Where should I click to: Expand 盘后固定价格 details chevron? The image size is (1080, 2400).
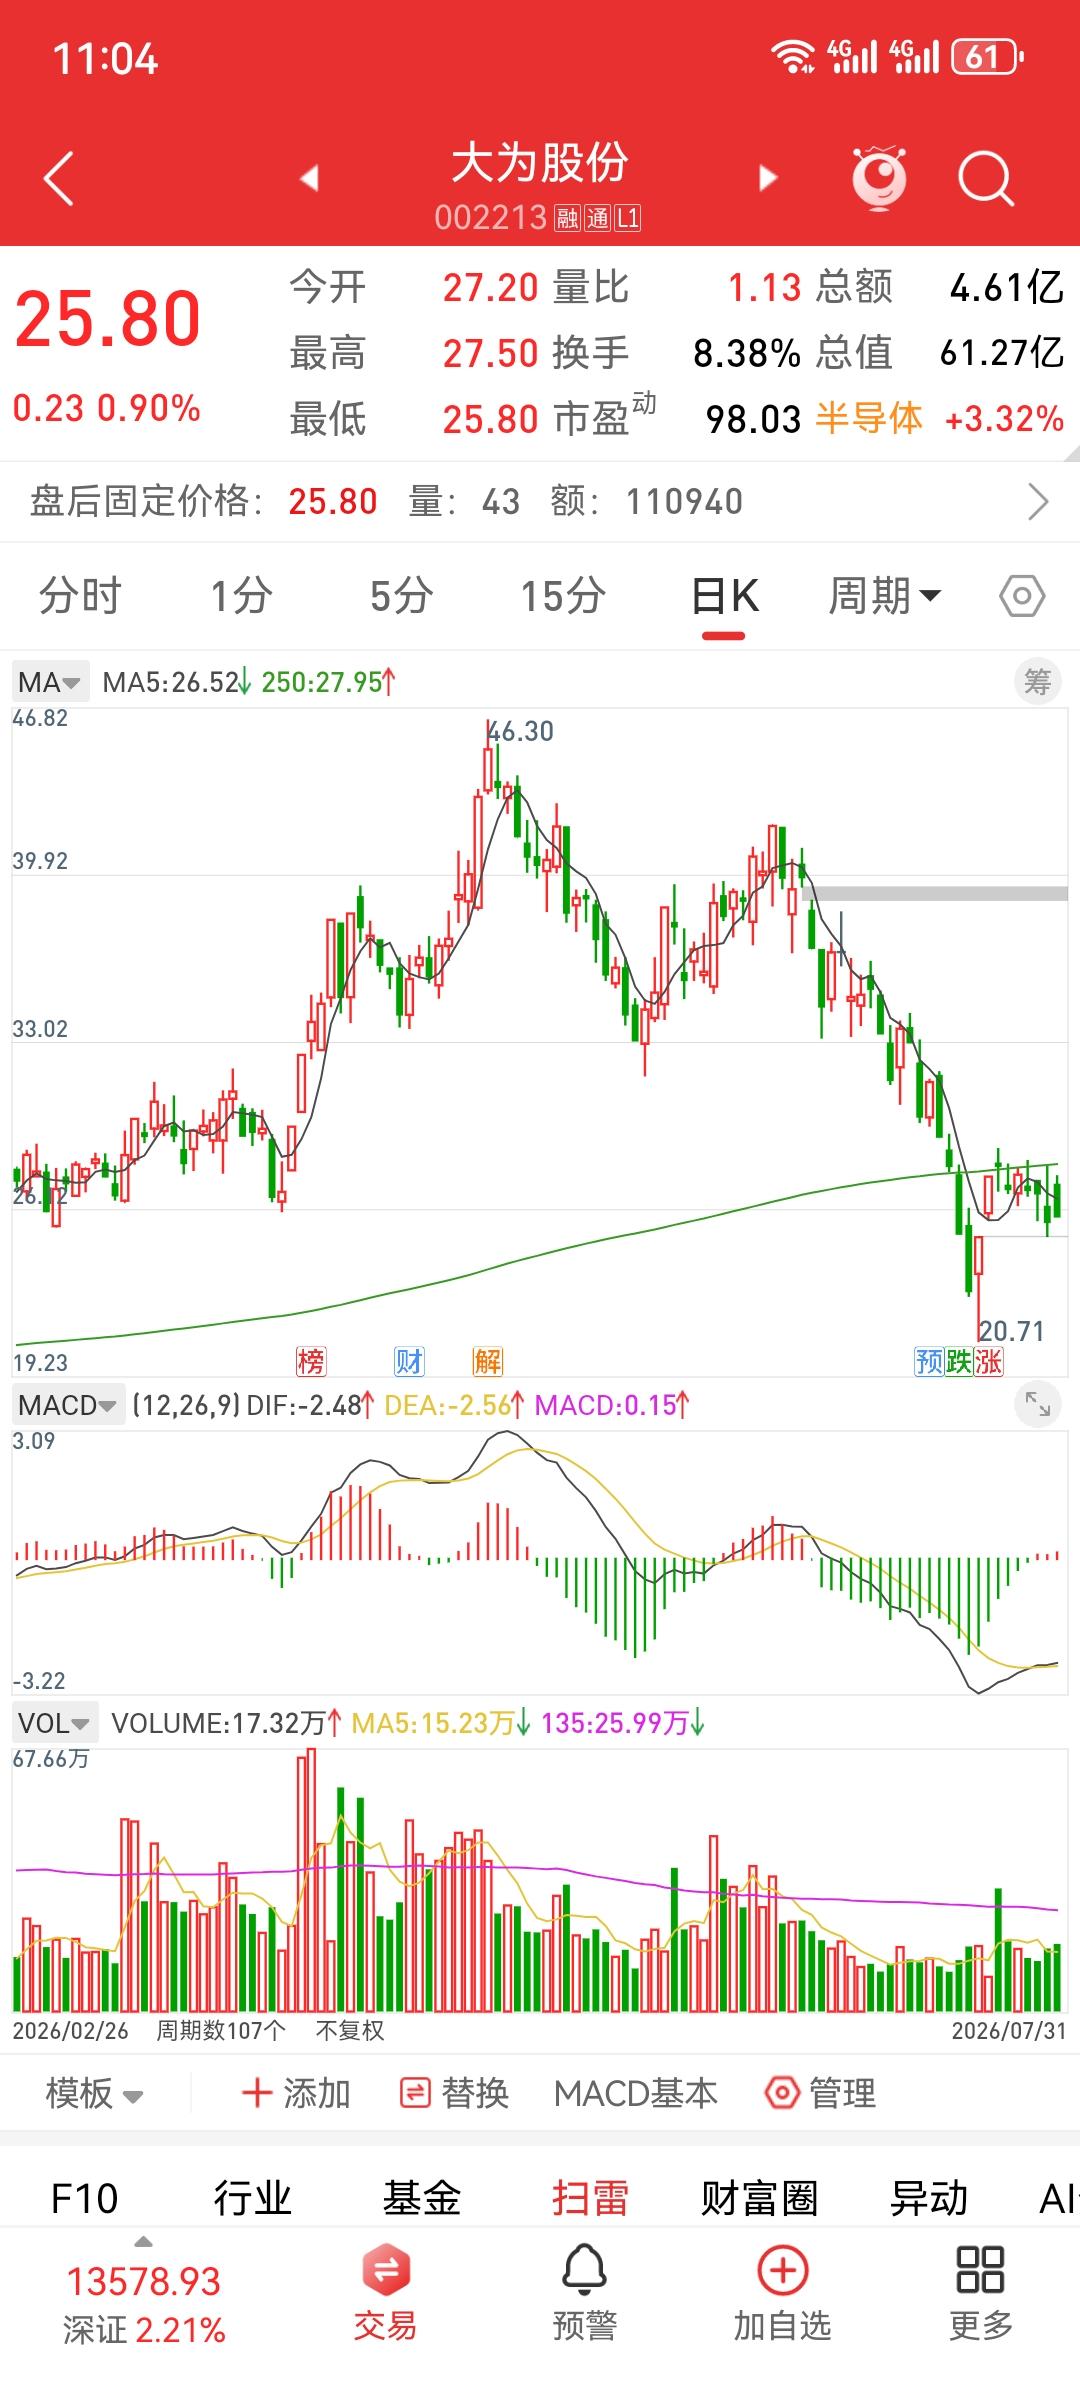[x=1039, y=502]
